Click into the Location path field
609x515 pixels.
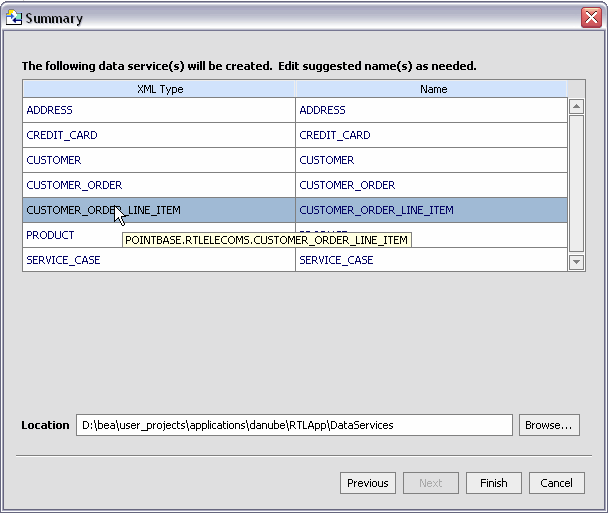[x=294, y=425]
